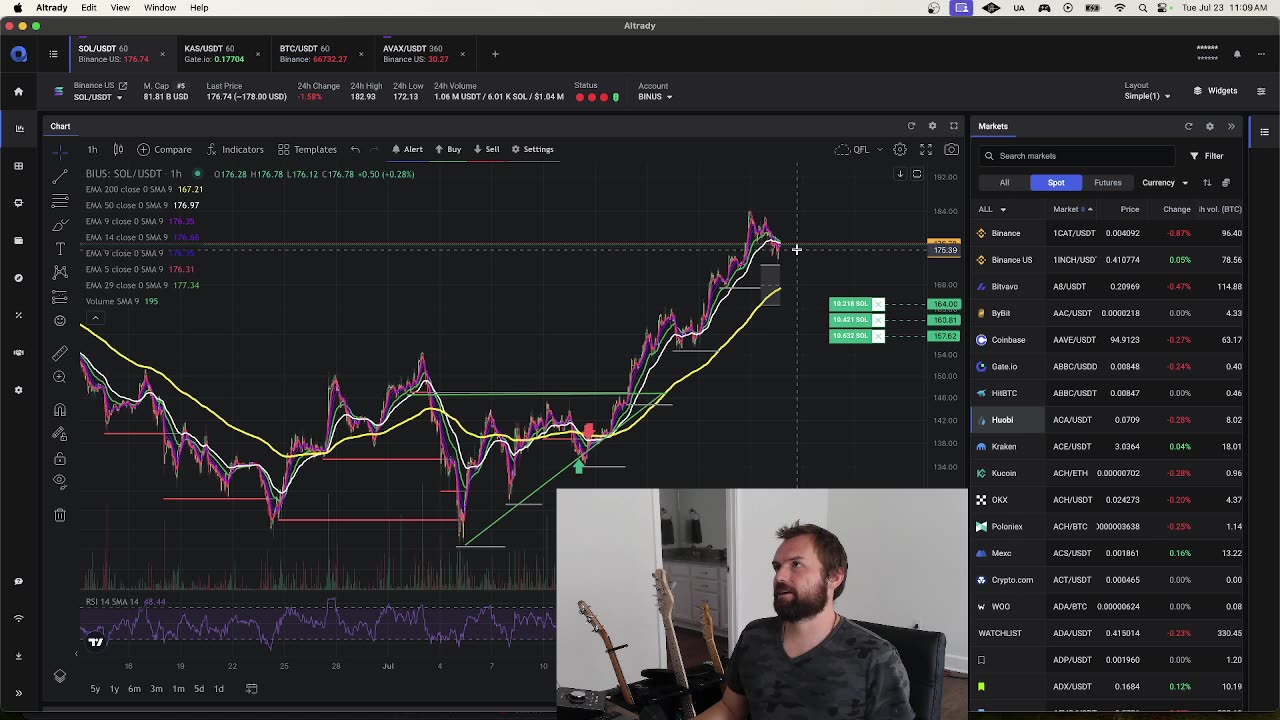
Task: Undo the last chart action
Action: click(355, 149)
